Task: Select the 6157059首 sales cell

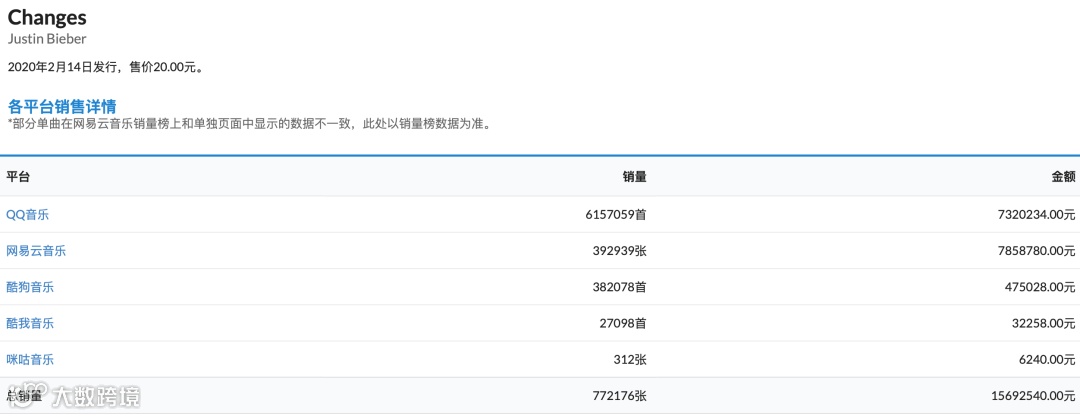Action: click(x=616, y=215)
